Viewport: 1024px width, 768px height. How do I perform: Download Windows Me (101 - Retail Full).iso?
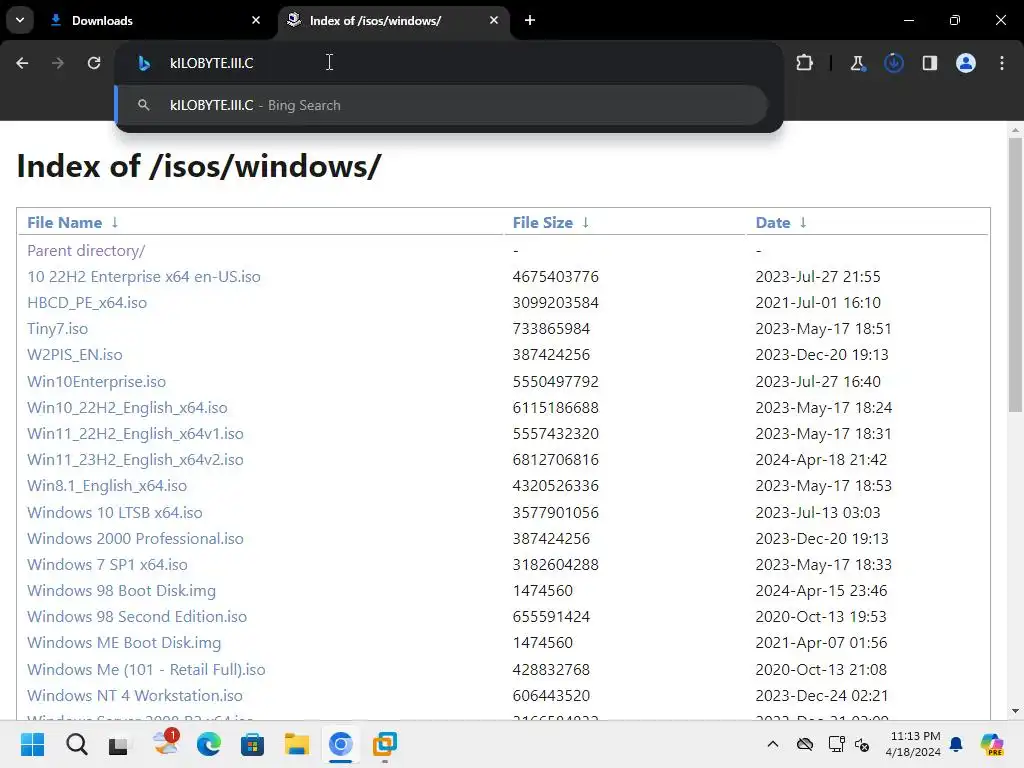click(x=146, y=670)
